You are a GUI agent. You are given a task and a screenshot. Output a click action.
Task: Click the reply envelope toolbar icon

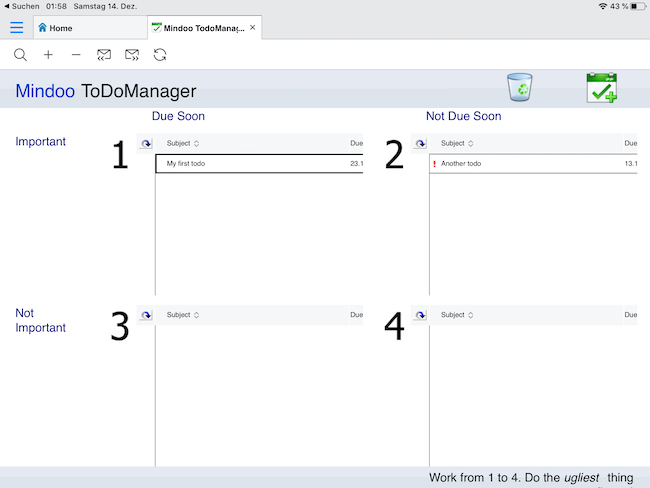(104, 55)
